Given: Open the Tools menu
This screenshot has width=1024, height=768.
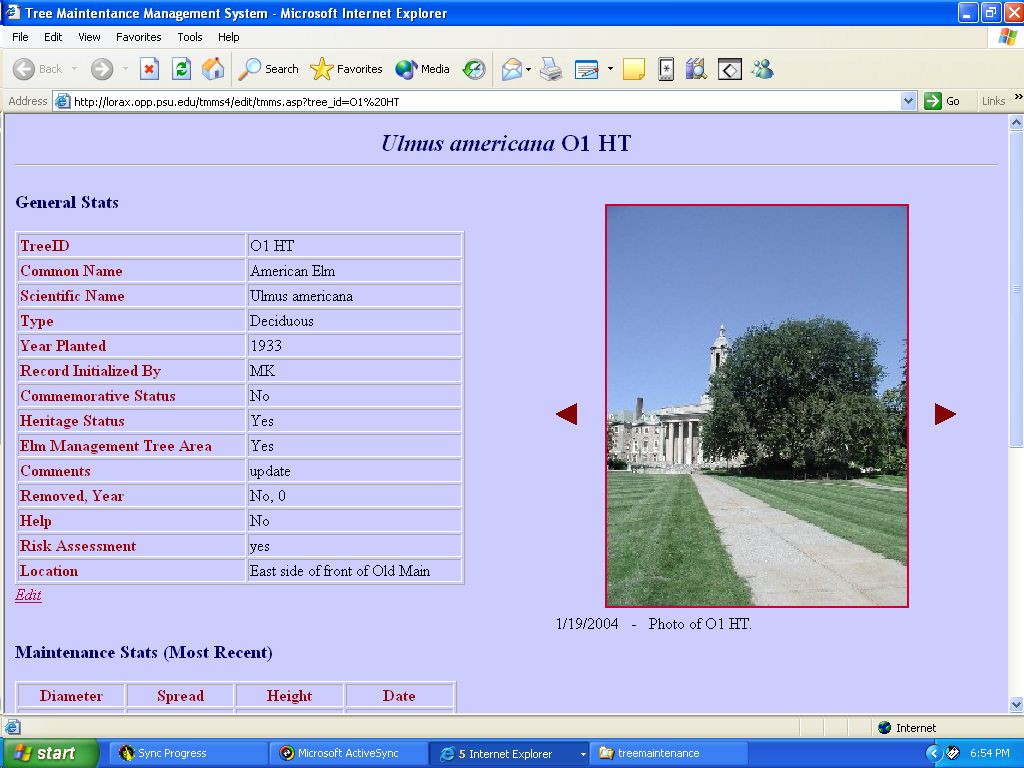Looking at the screenshot, I should (189, 37).
